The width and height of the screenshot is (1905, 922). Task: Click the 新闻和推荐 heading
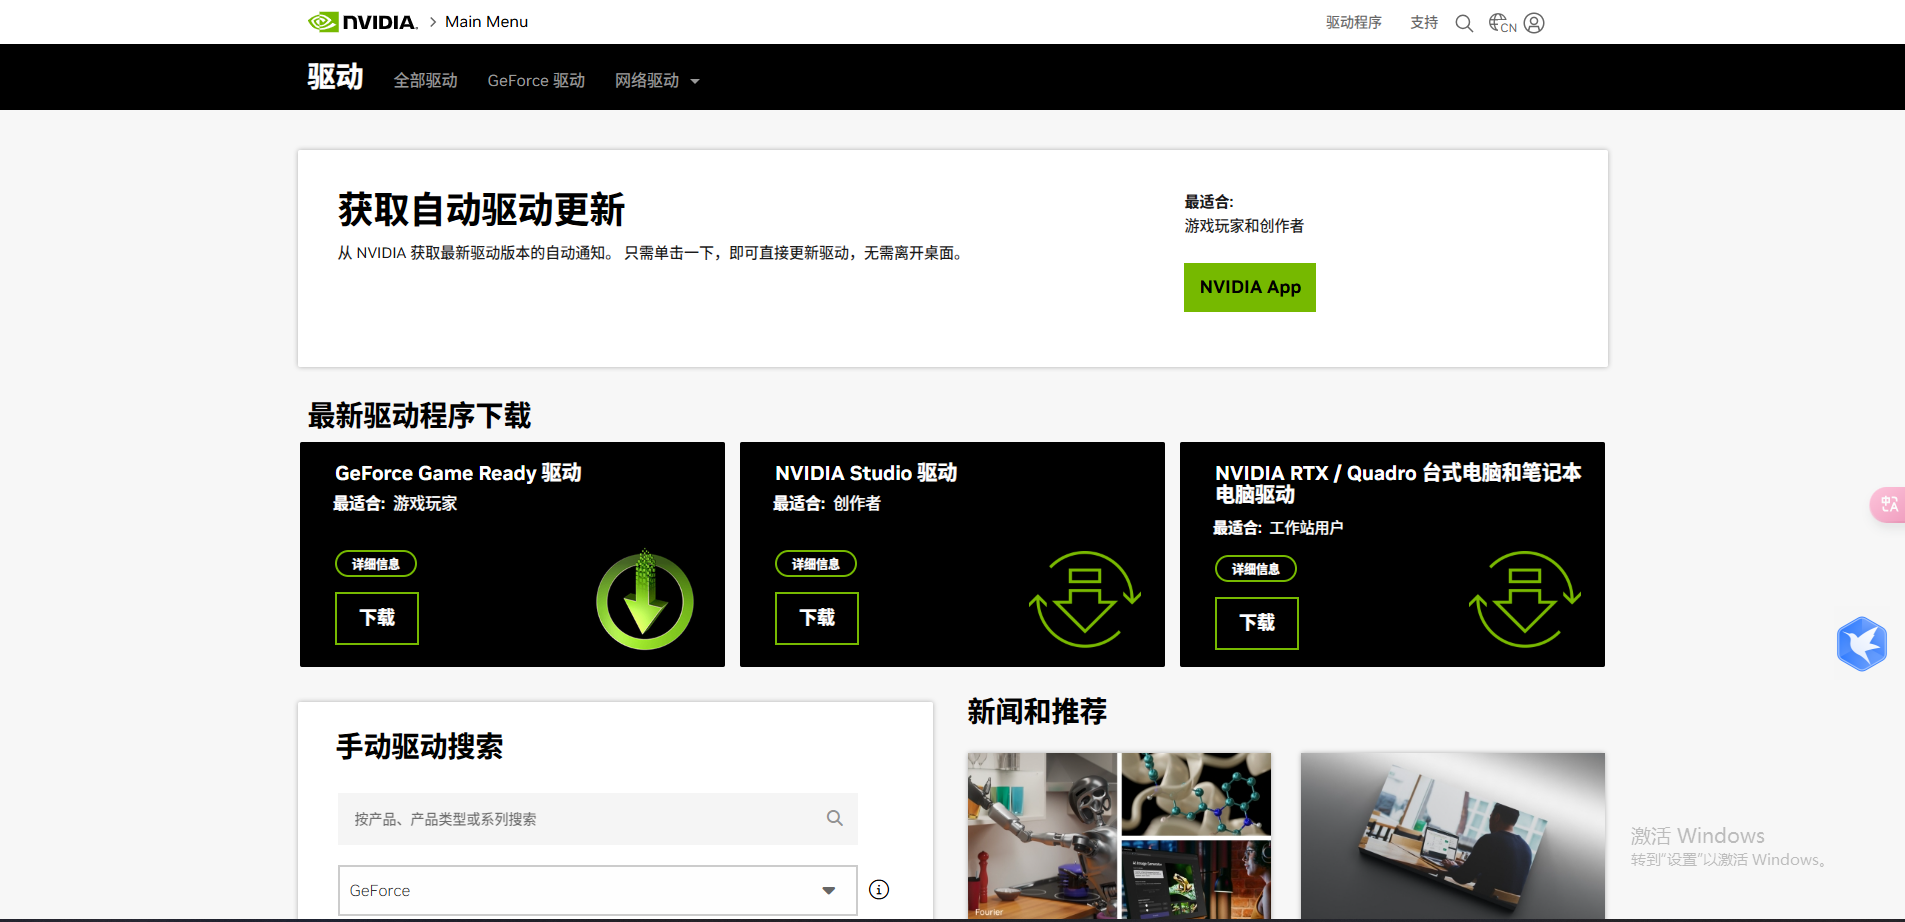1037,712
